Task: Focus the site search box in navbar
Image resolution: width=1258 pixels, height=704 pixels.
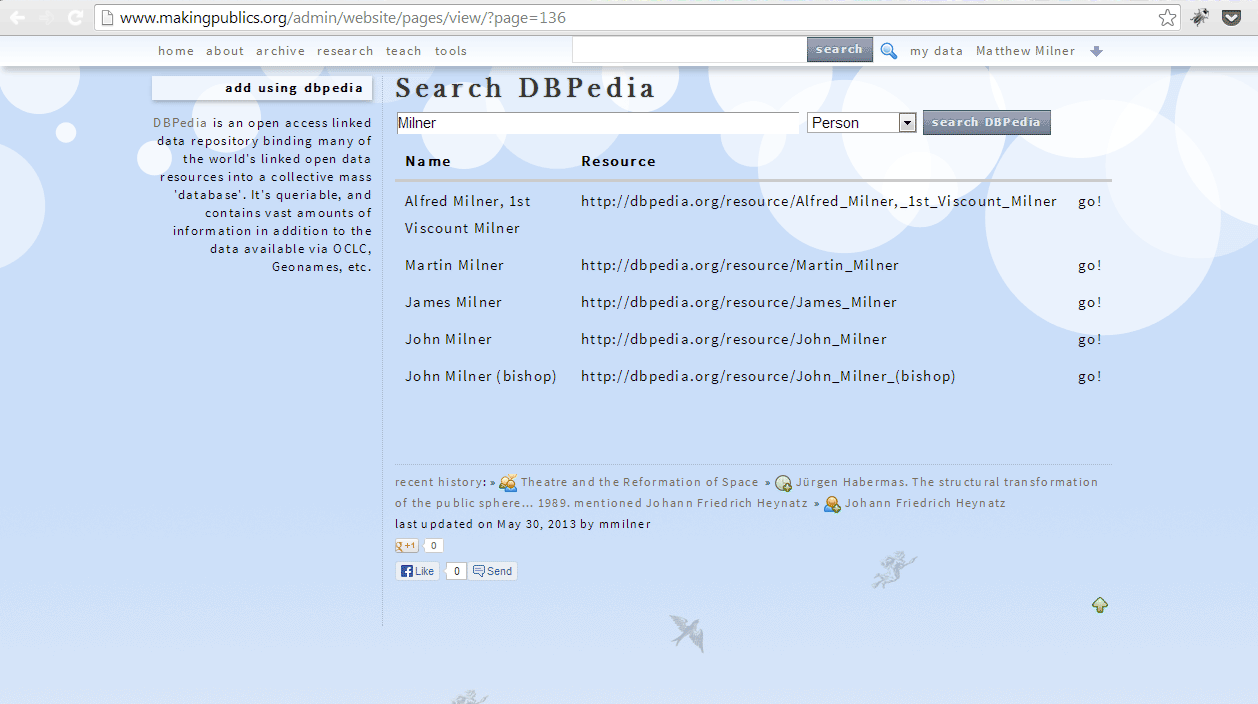Action: click(x=689, y=49)
